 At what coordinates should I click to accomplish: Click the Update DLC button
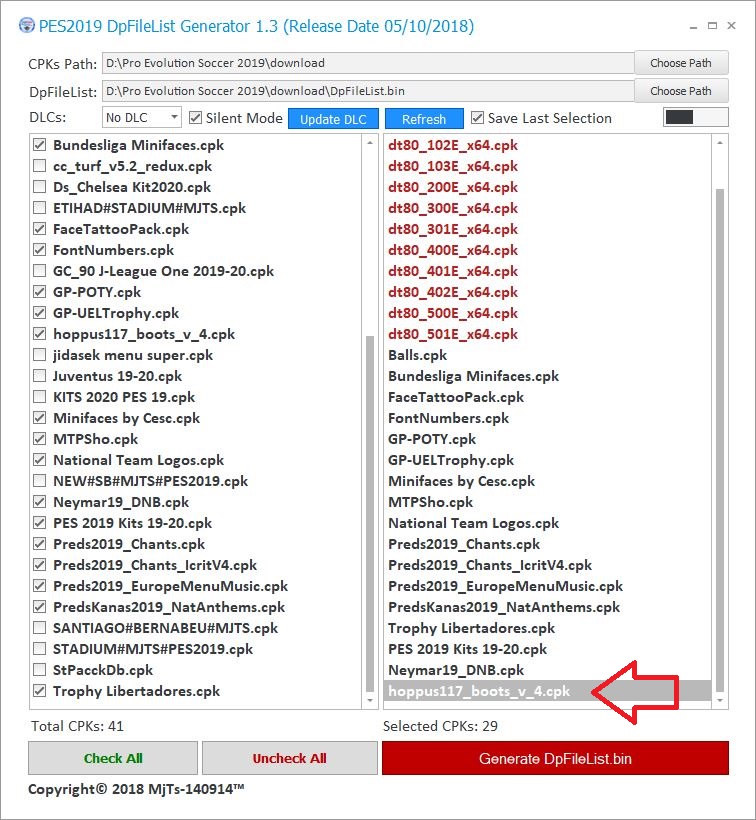coord(333,119)
